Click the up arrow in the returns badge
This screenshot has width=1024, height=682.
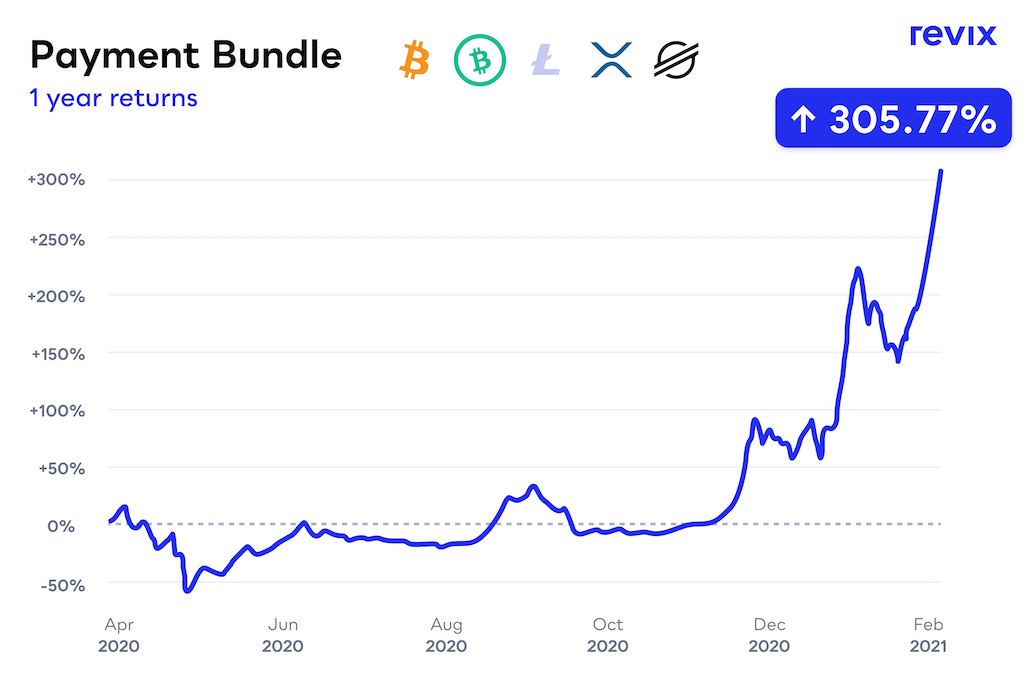click(803, 121)
